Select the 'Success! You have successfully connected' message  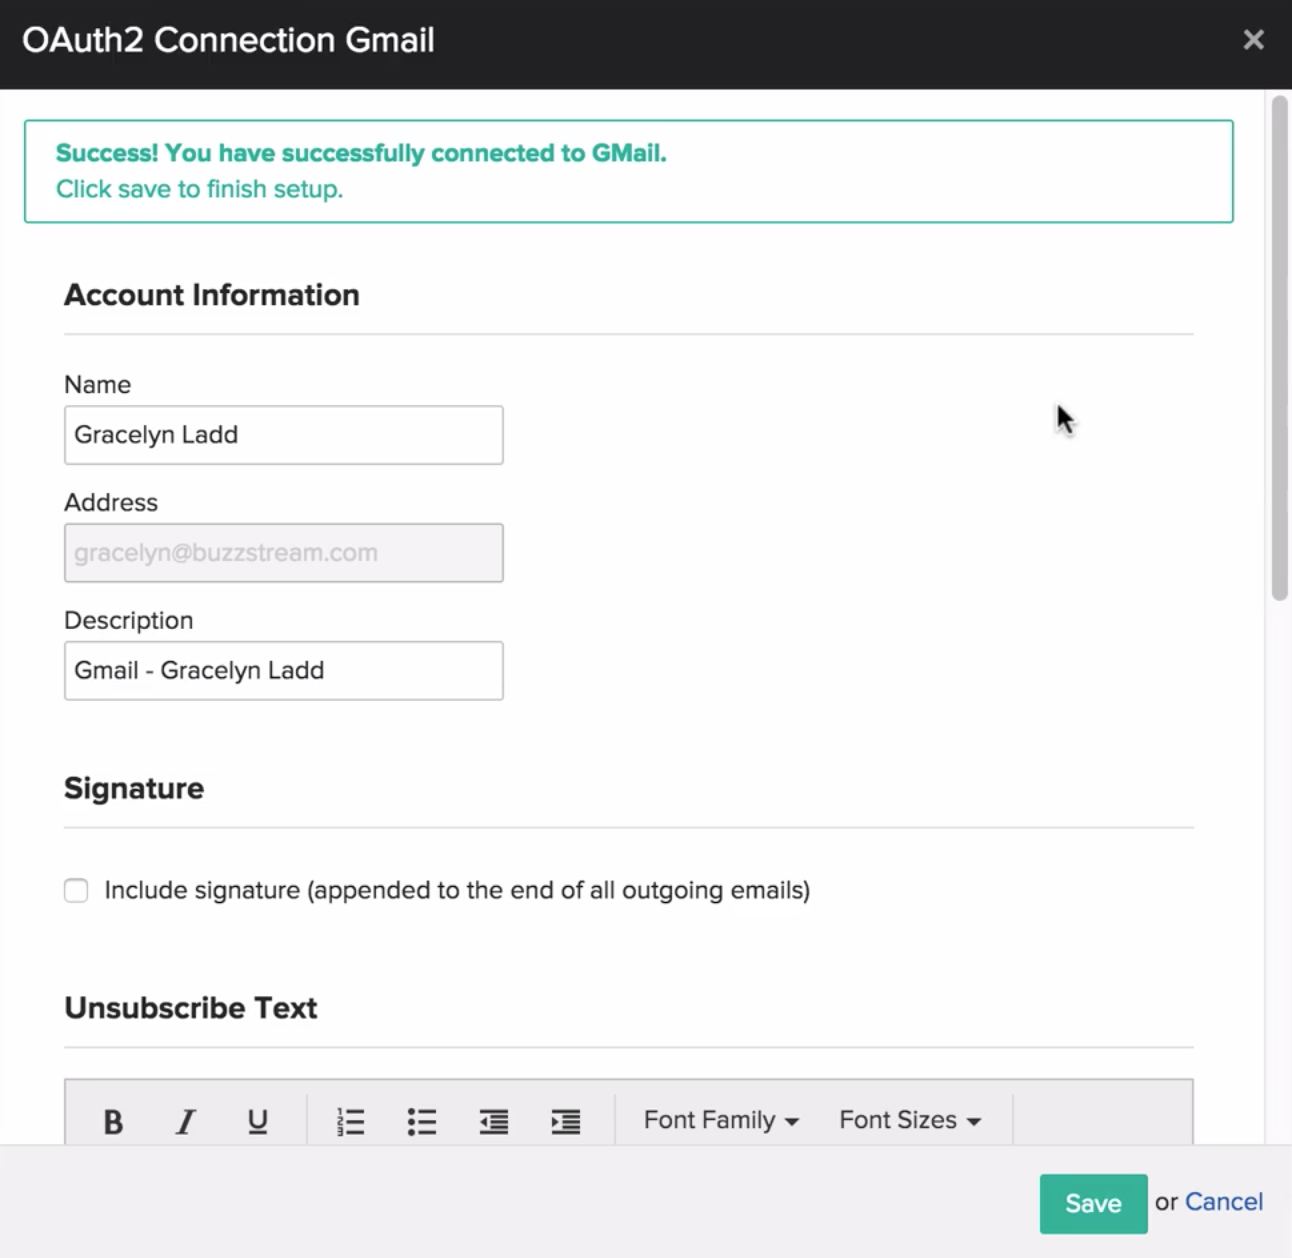[x=361, y=153]
